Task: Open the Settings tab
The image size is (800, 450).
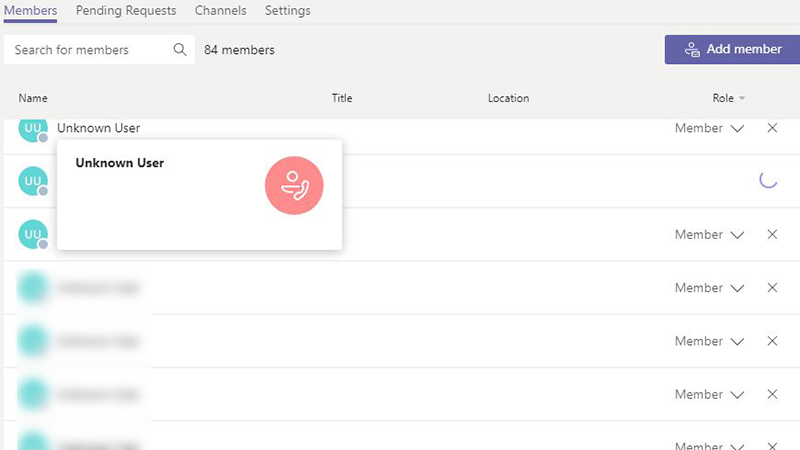Action: 287,11
